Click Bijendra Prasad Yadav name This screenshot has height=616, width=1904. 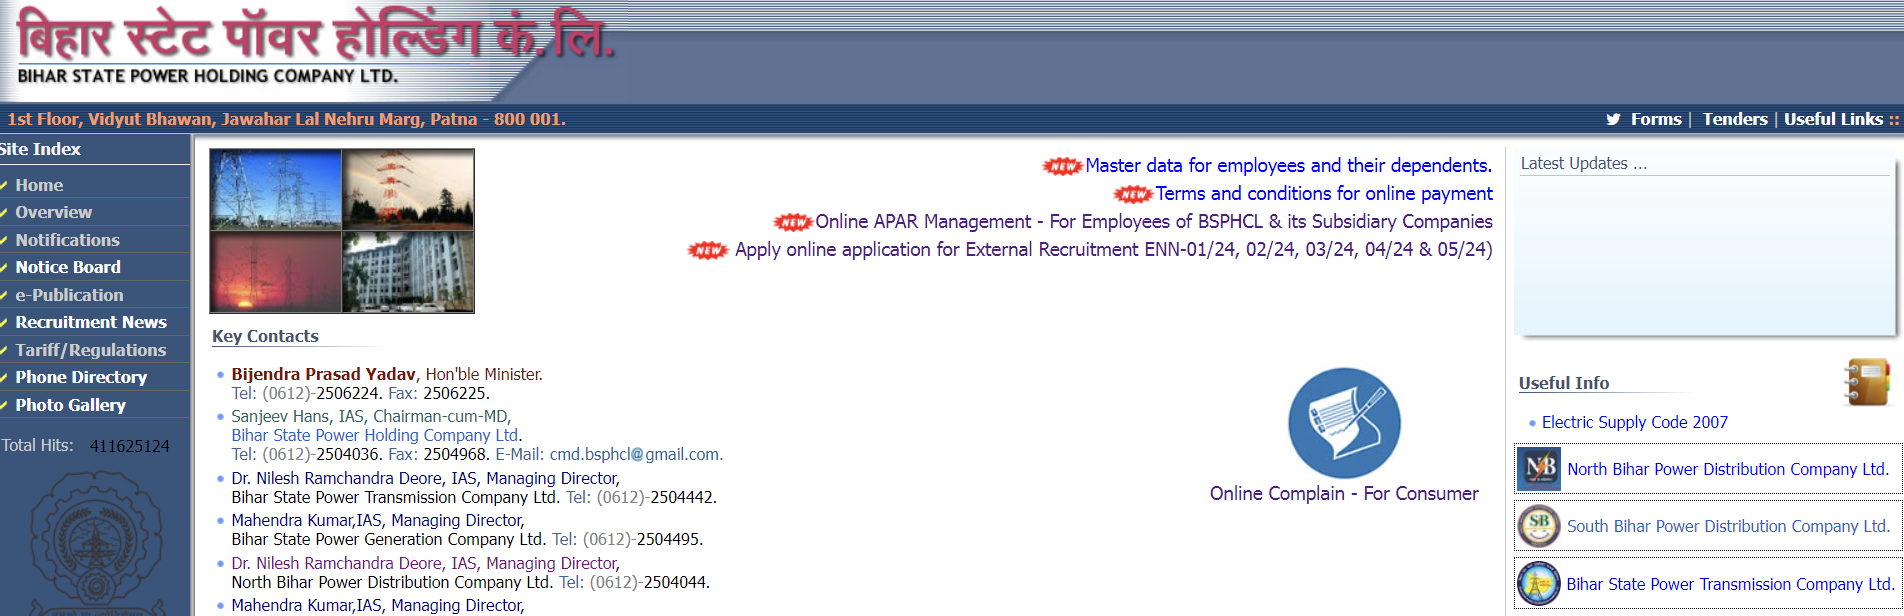point(323,374)
